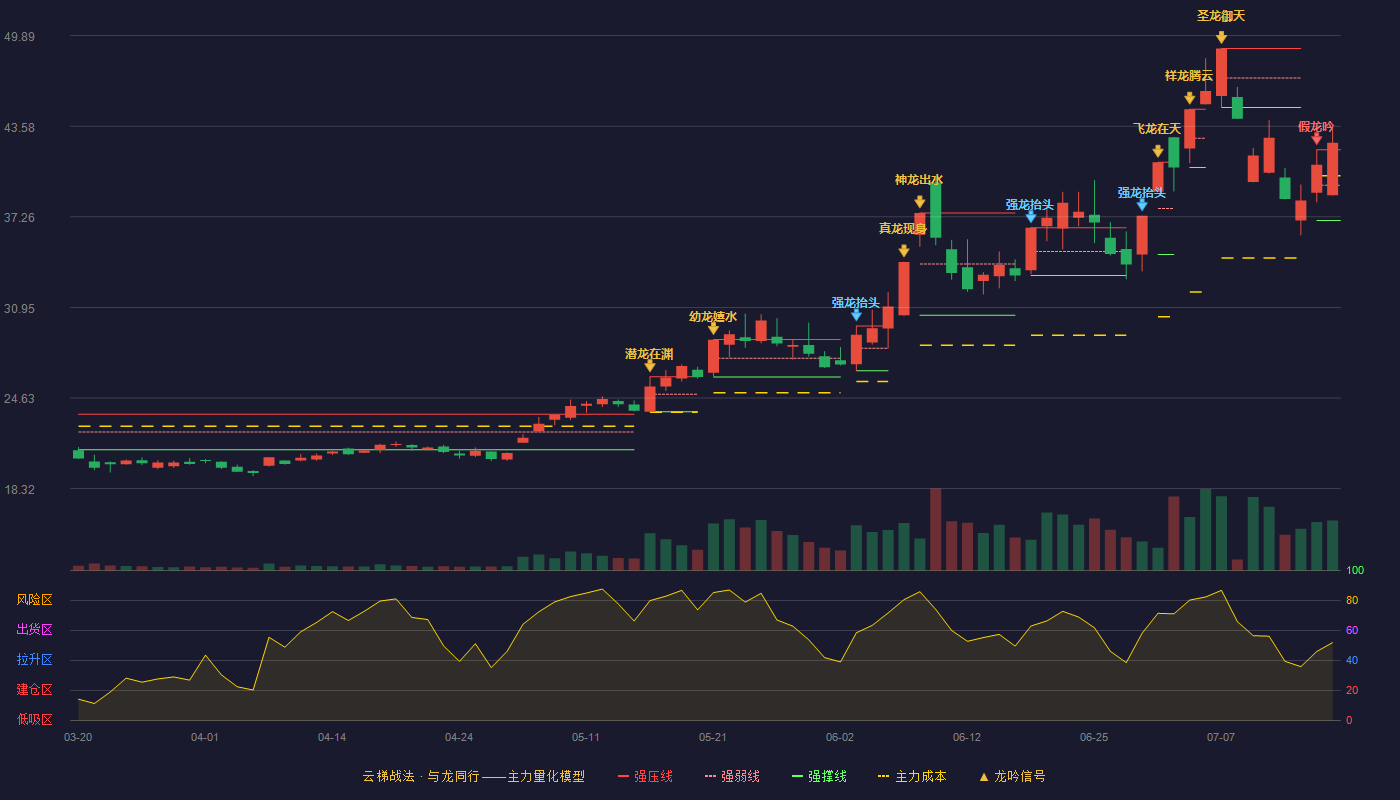
Task: Click the 低吸区 zone label
Action: 35,719
